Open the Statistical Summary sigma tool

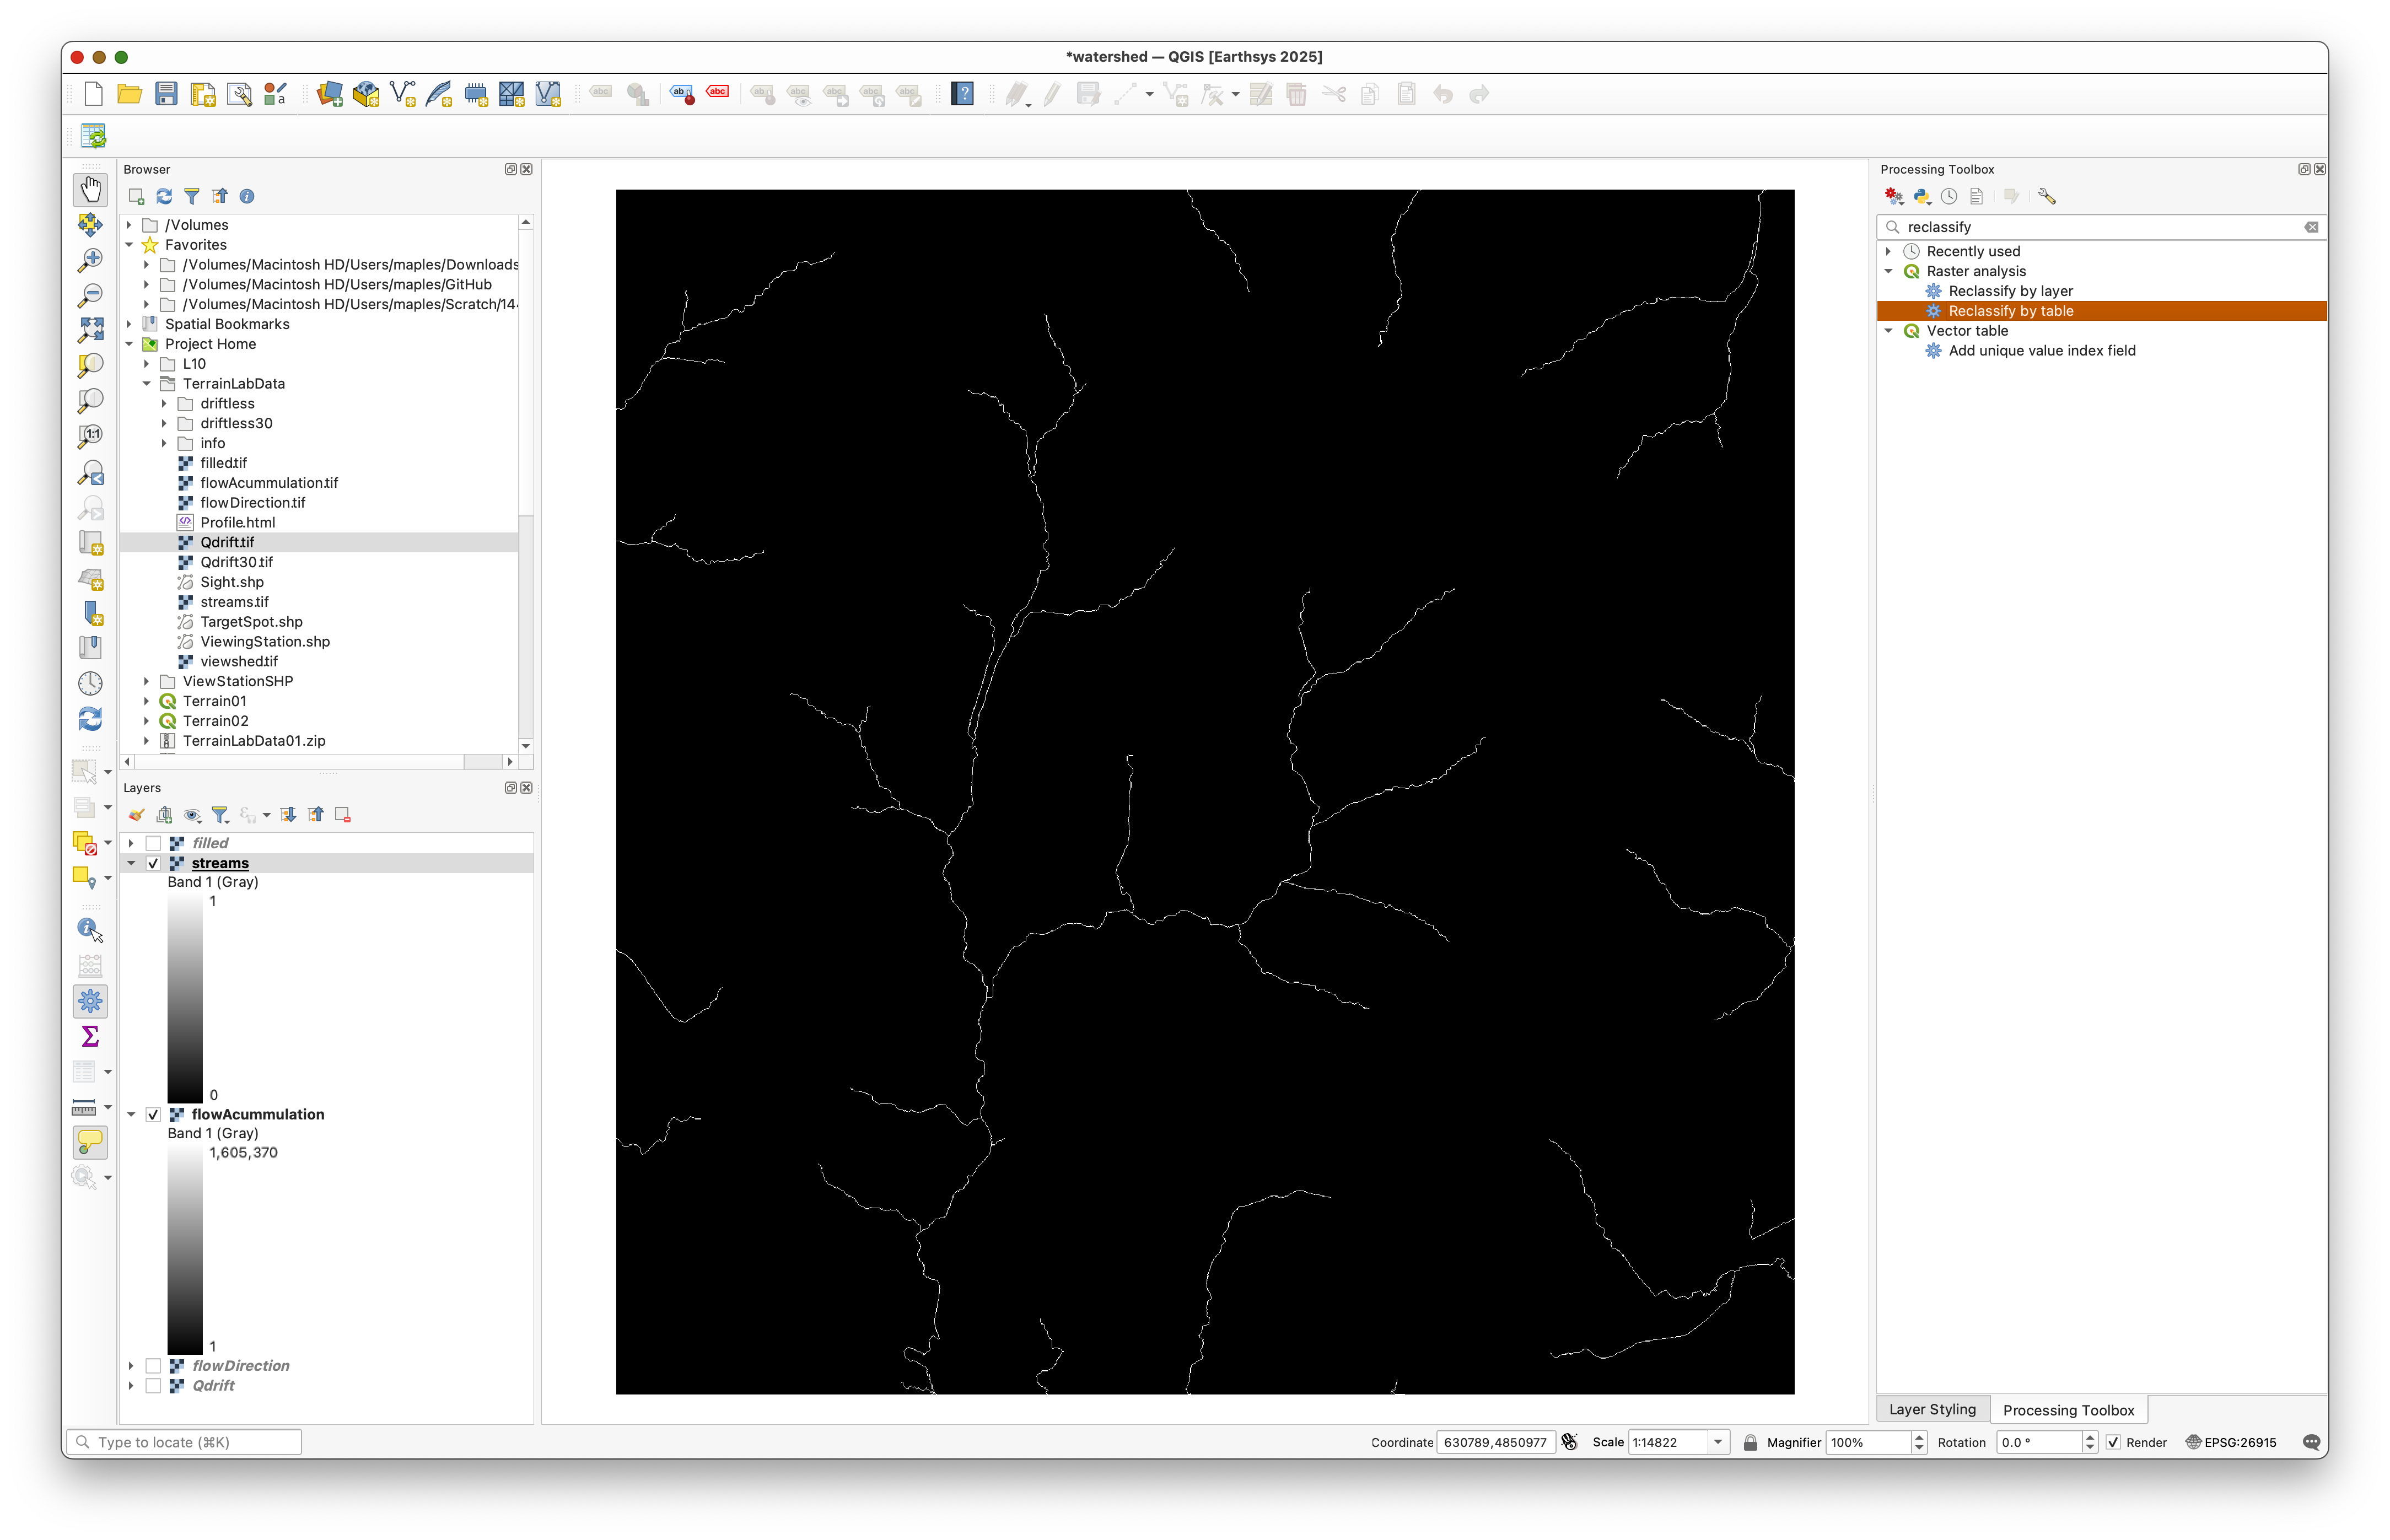click(90, 1036)
